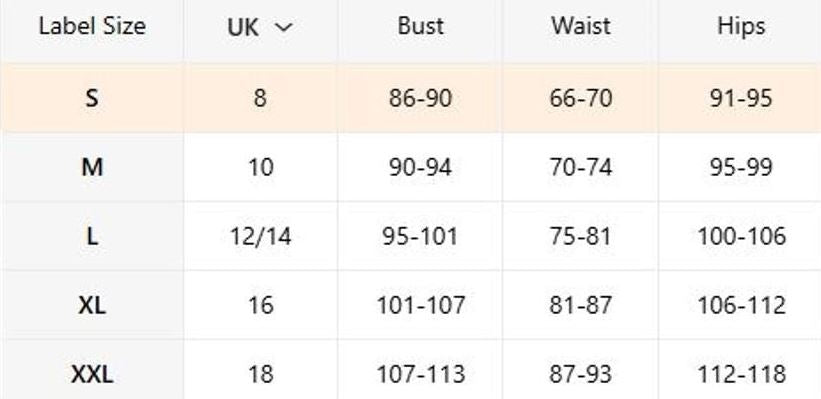This screenshot has width=821, height=399.
Task: Click the bust measurement 107-113 cell
Action: (420, 374)
